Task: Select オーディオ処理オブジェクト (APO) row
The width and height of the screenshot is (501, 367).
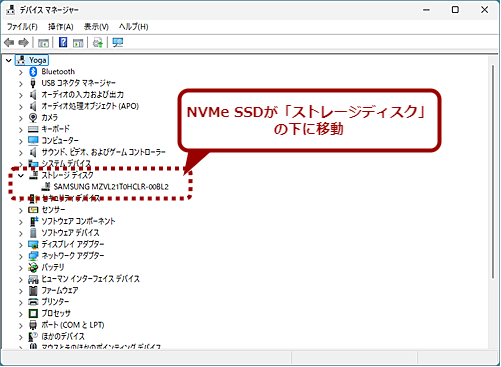Action: pyautogui.click(x=90, y=106)
